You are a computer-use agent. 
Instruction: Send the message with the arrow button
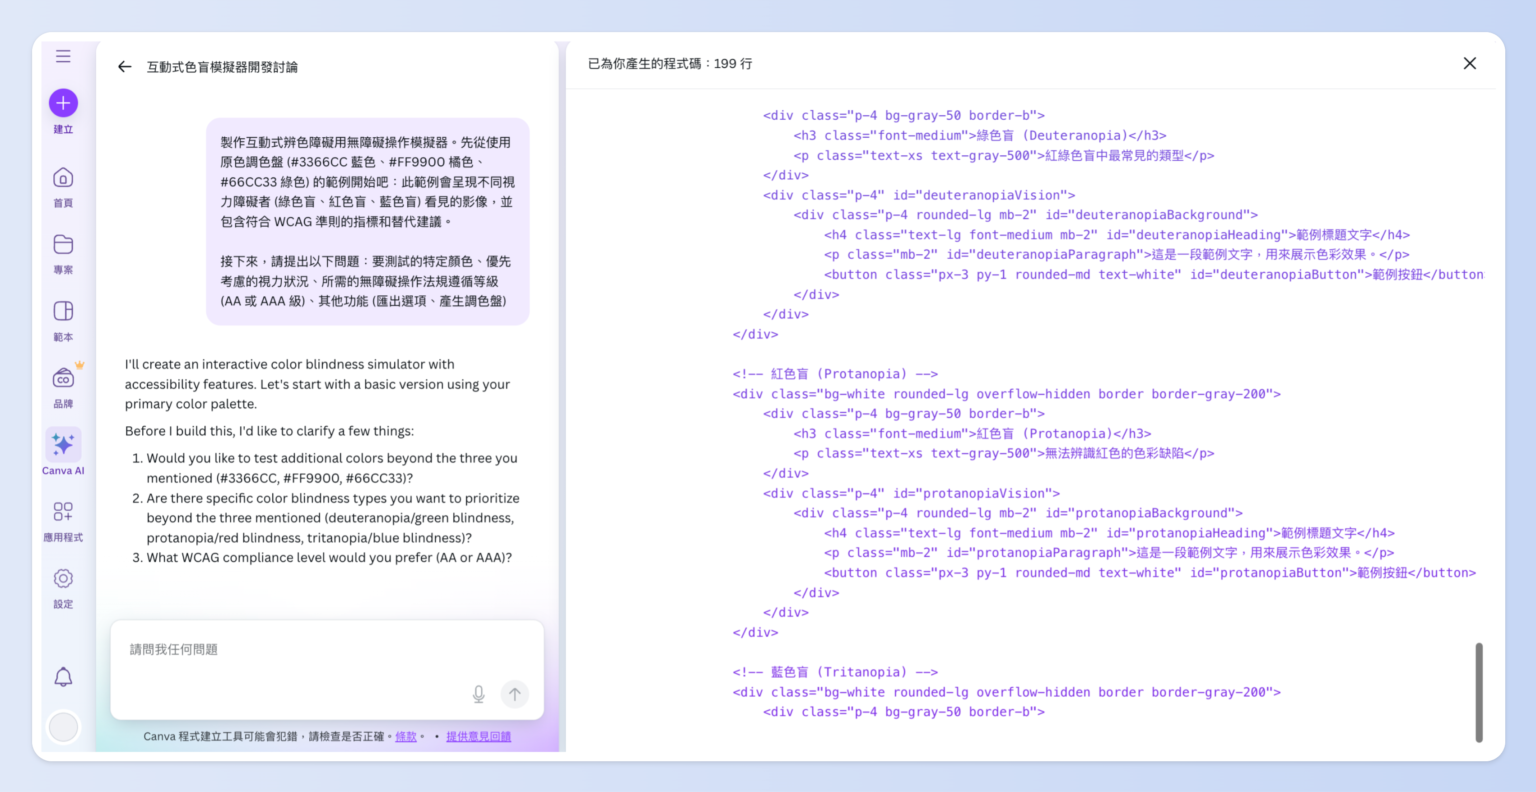pyautogui.click(x=514, y=693)
